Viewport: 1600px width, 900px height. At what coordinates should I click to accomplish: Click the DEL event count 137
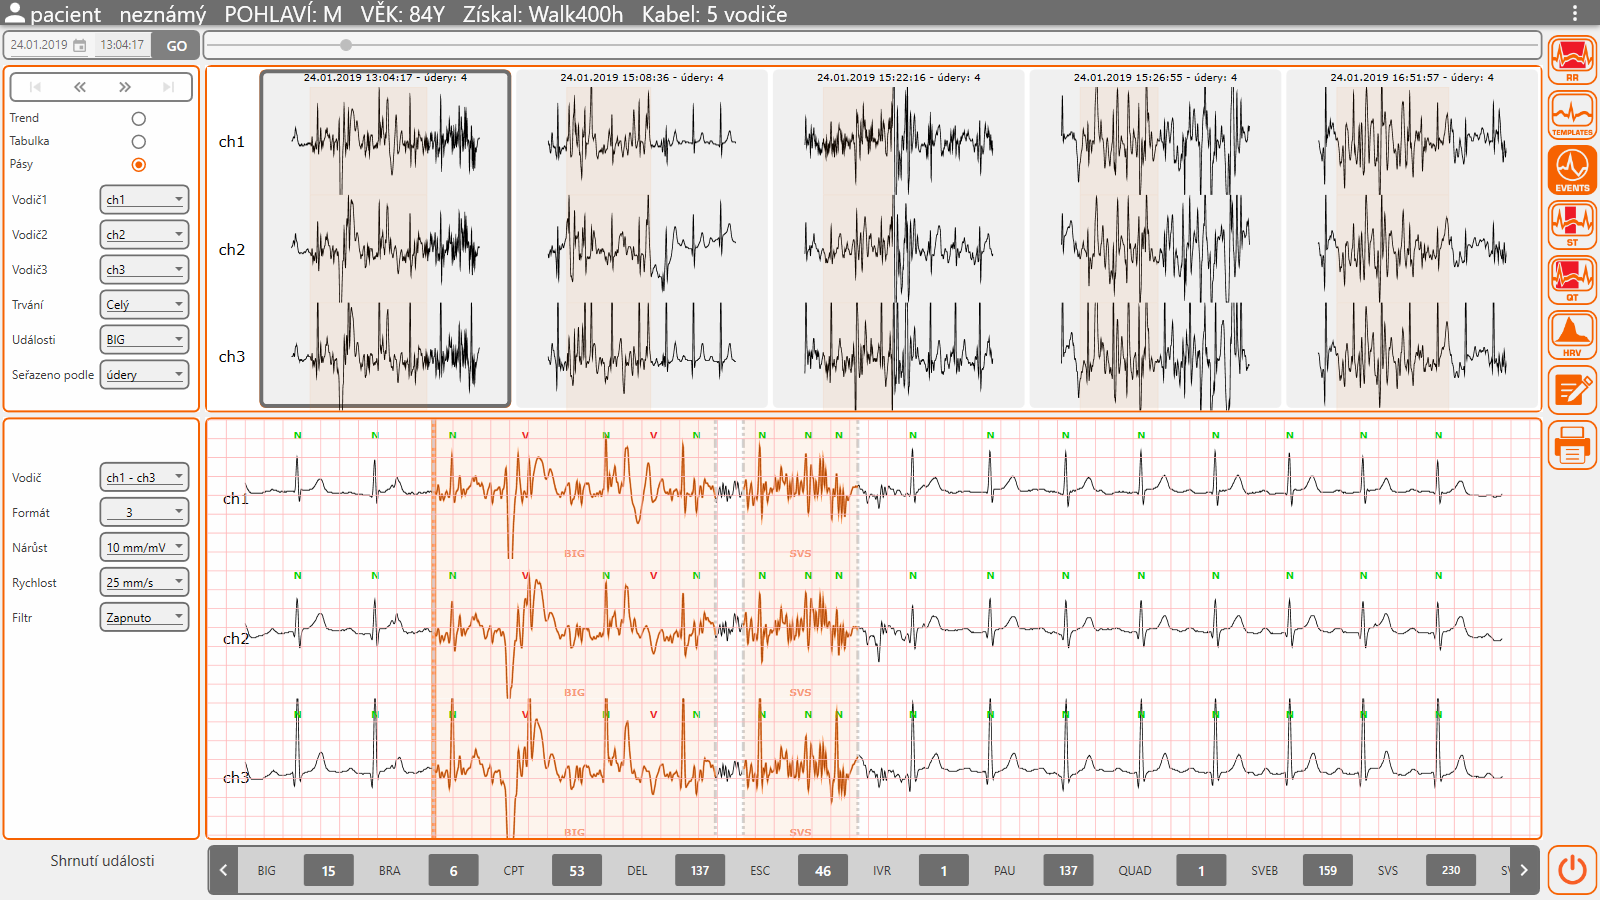[700, 870]
